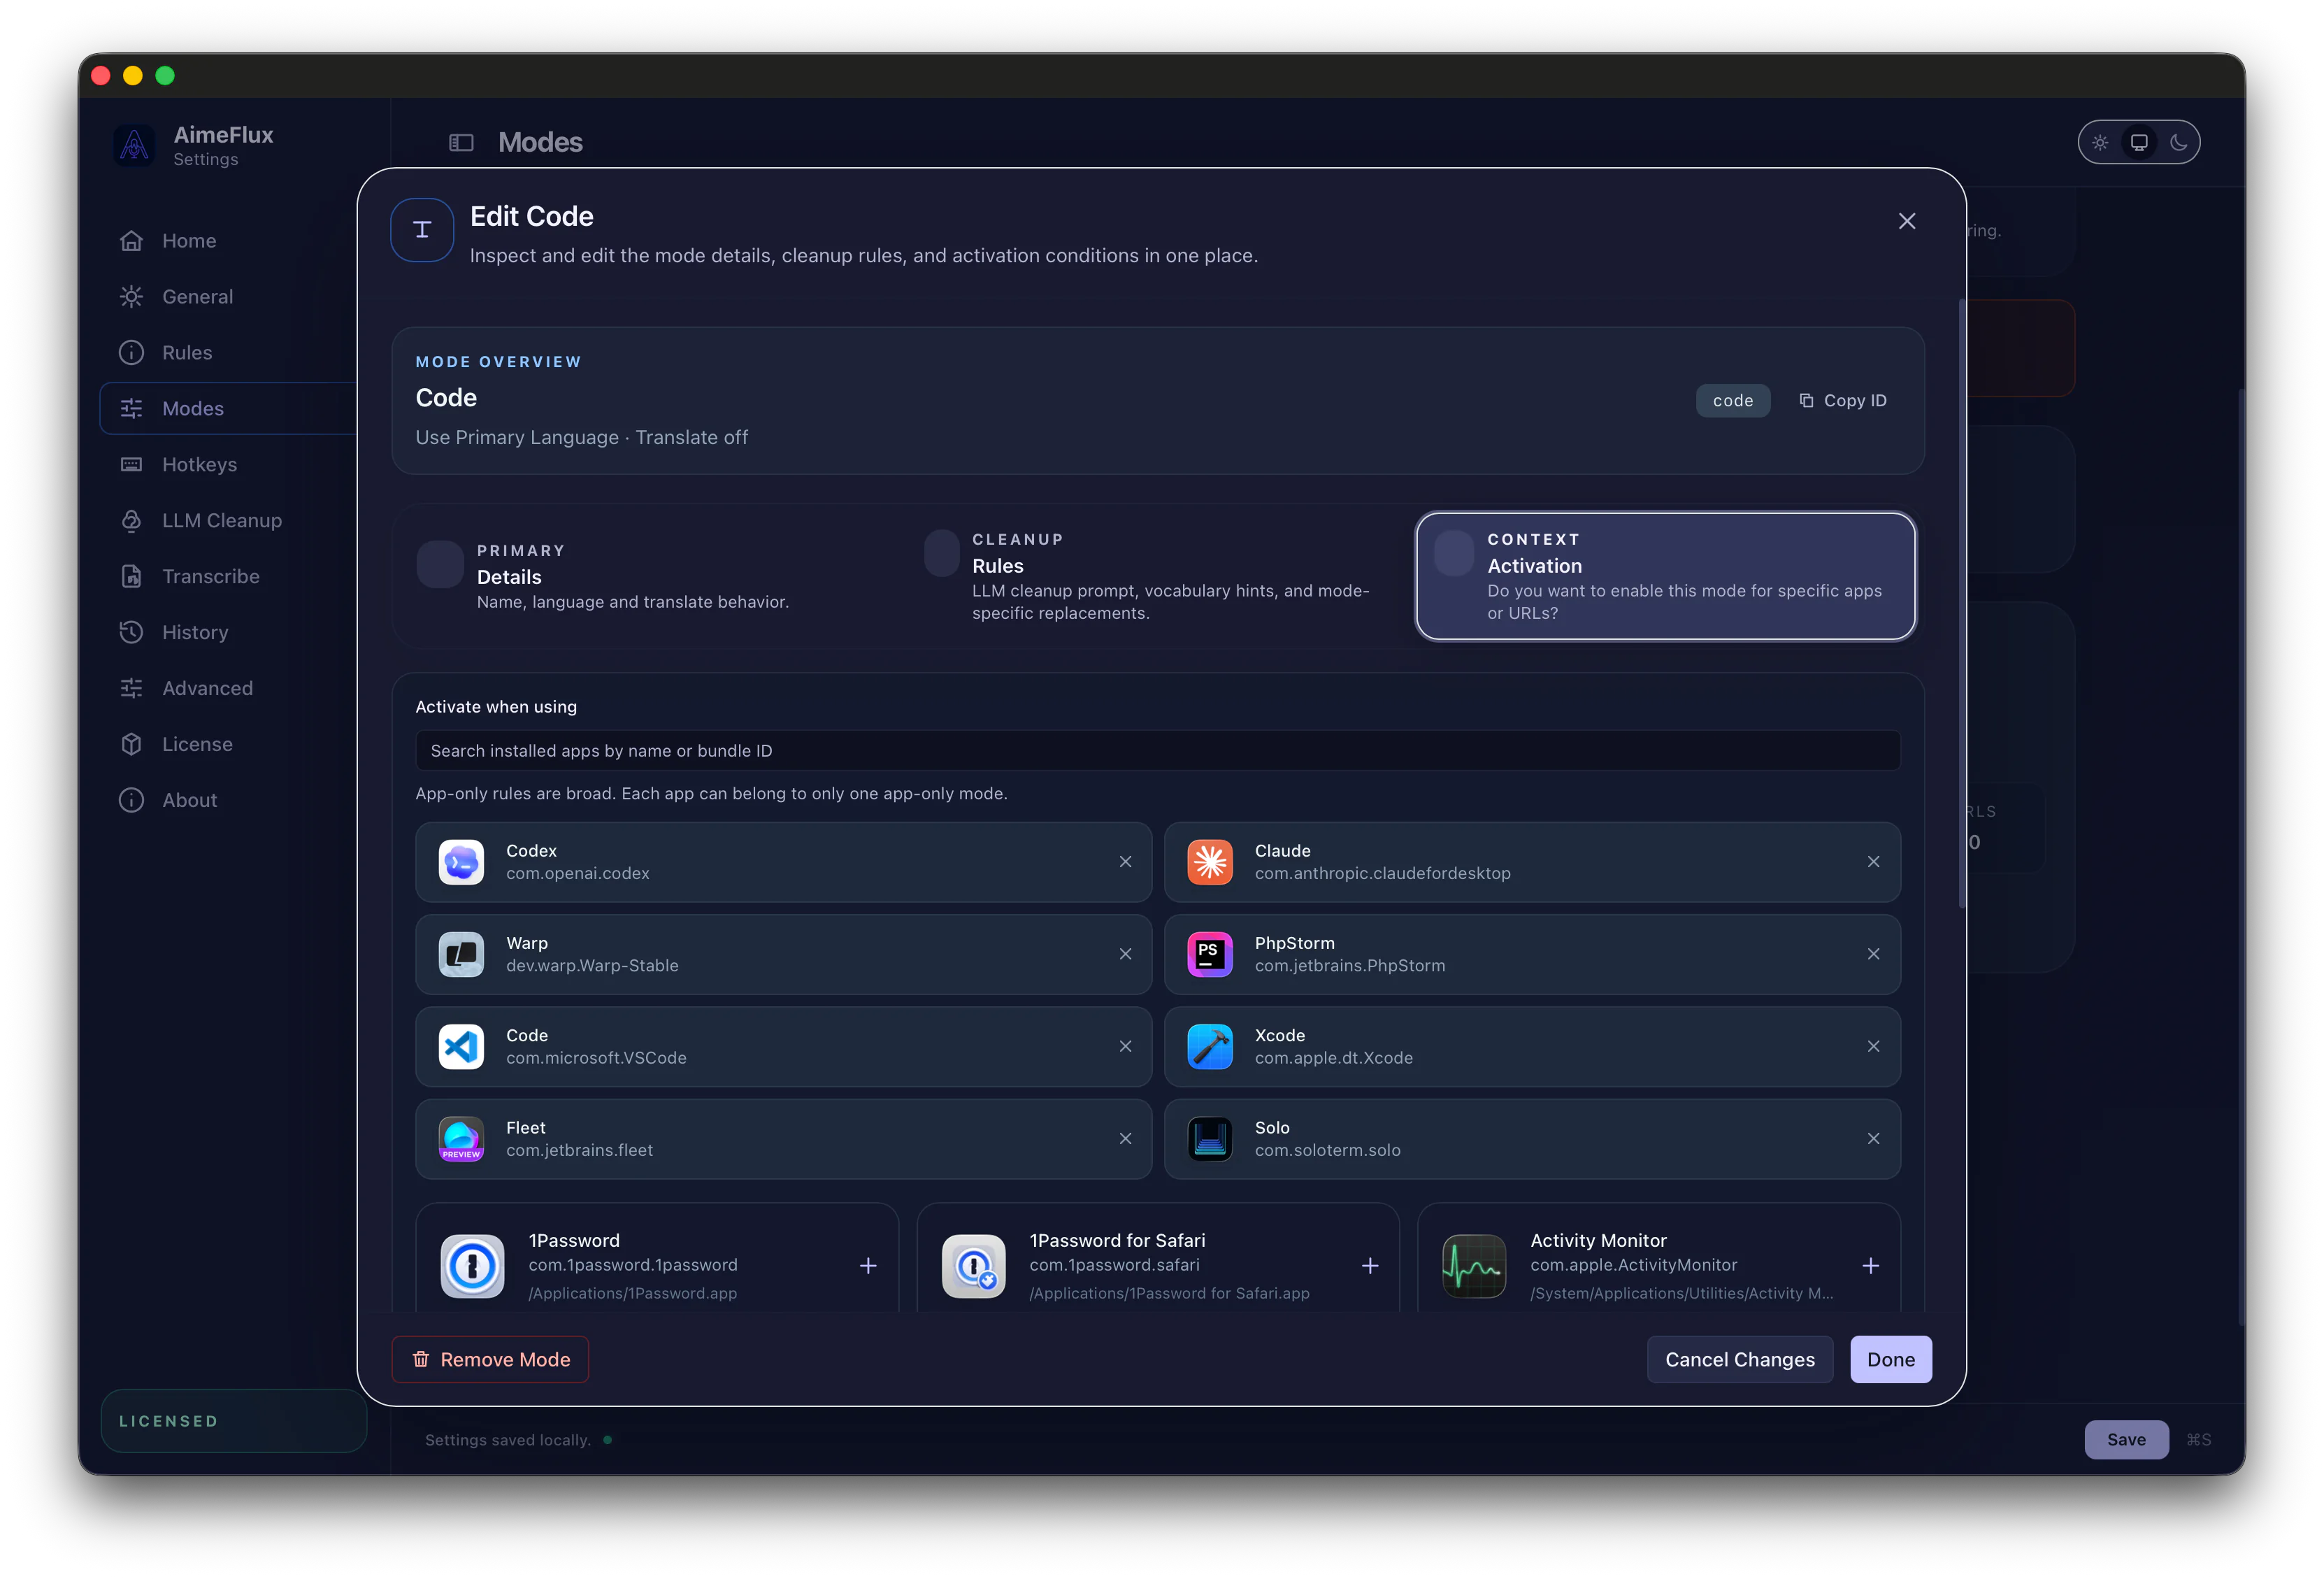Add Activity Monitor via plus icon
This screenshot has height=1579, width=2324.
click(1871, 1266)
